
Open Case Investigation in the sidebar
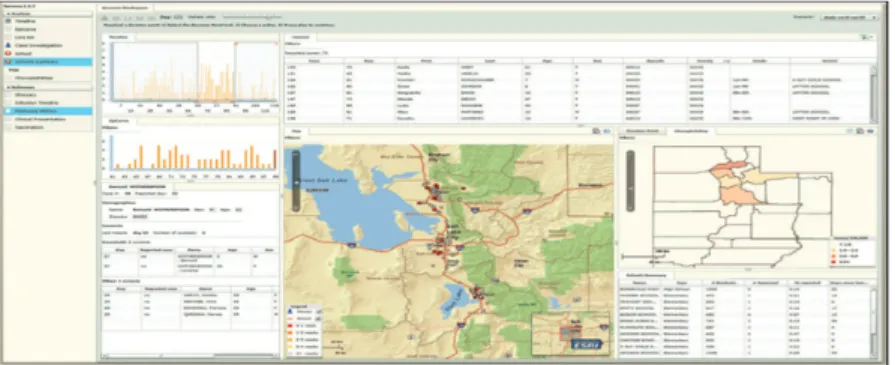(39, 45)
